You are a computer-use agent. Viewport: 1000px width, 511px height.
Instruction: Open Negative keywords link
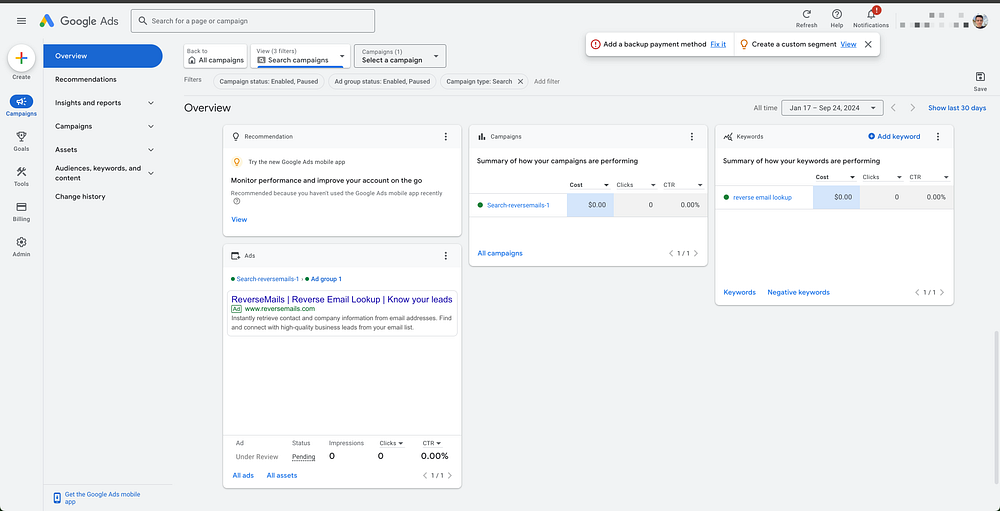(798, 292)
